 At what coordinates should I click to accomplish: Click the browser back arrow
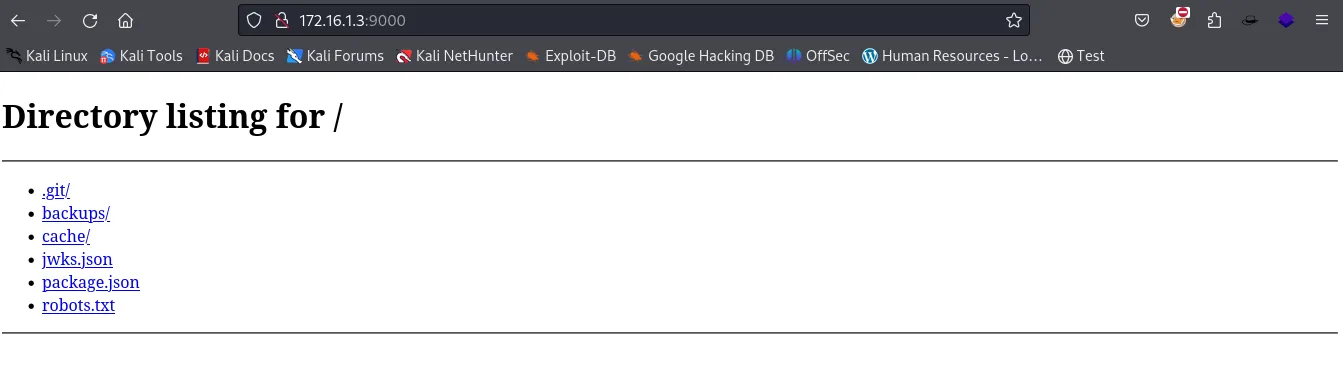[x=18, y=20]
